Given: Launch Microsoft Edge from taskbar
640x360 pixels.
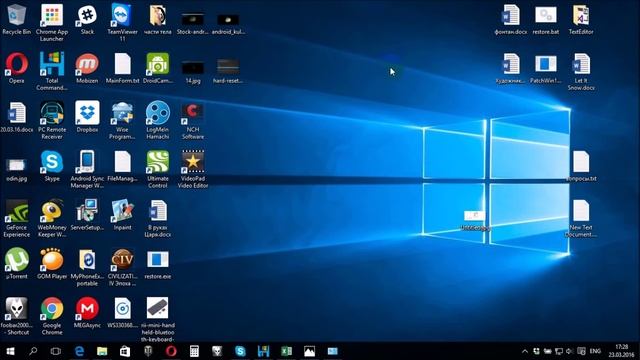Looking at the screenshot, I should [79, 351].
